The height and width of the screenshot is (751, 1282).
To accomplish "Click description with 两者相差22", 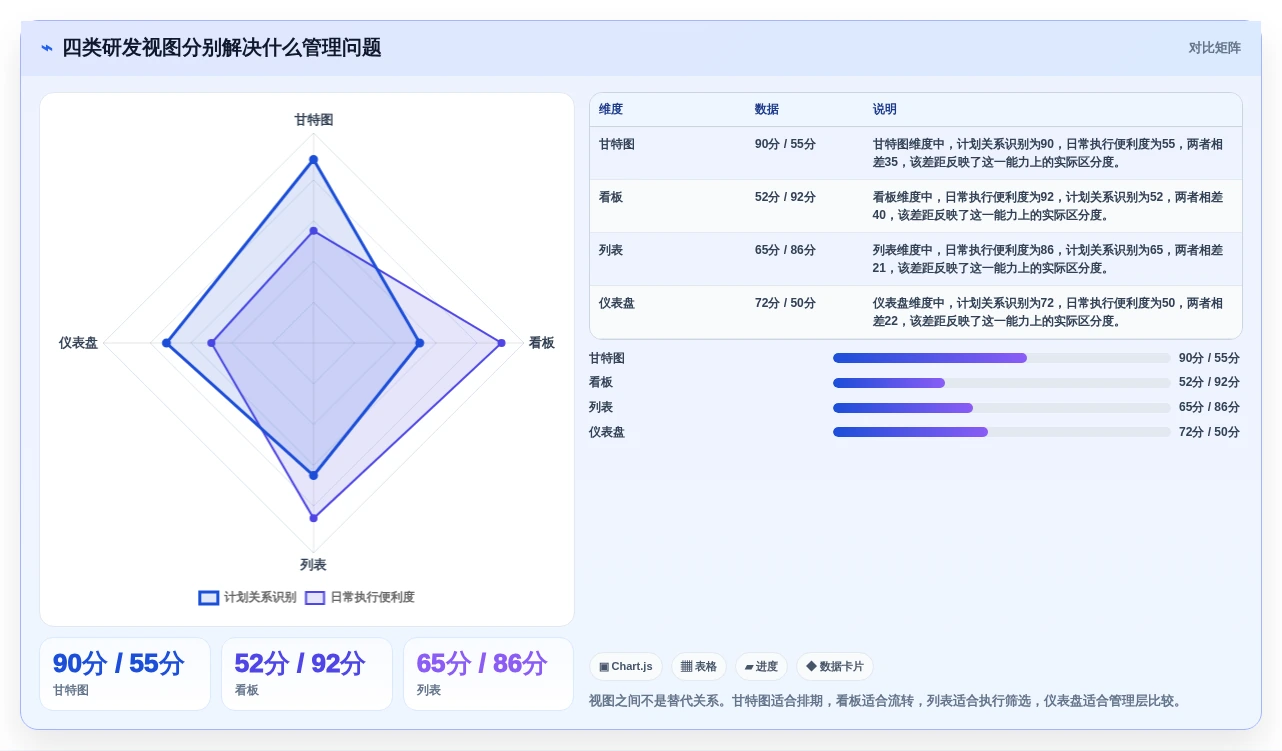I will pyautogui.click(x=1050, y=312).
